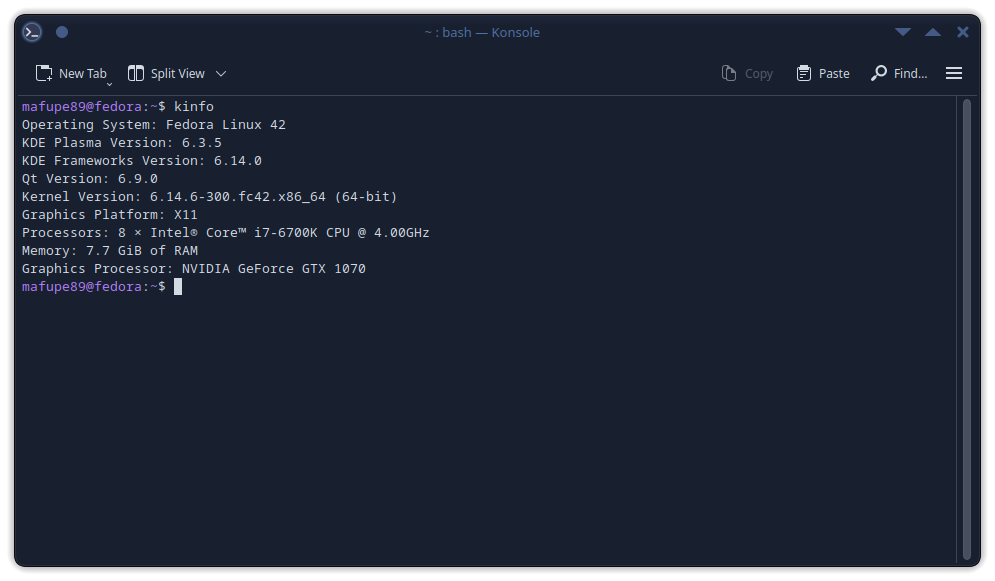
Task: Click the 'Processors: 8 × Intel Core i7-6700K' line
Action: click(225, 233)
